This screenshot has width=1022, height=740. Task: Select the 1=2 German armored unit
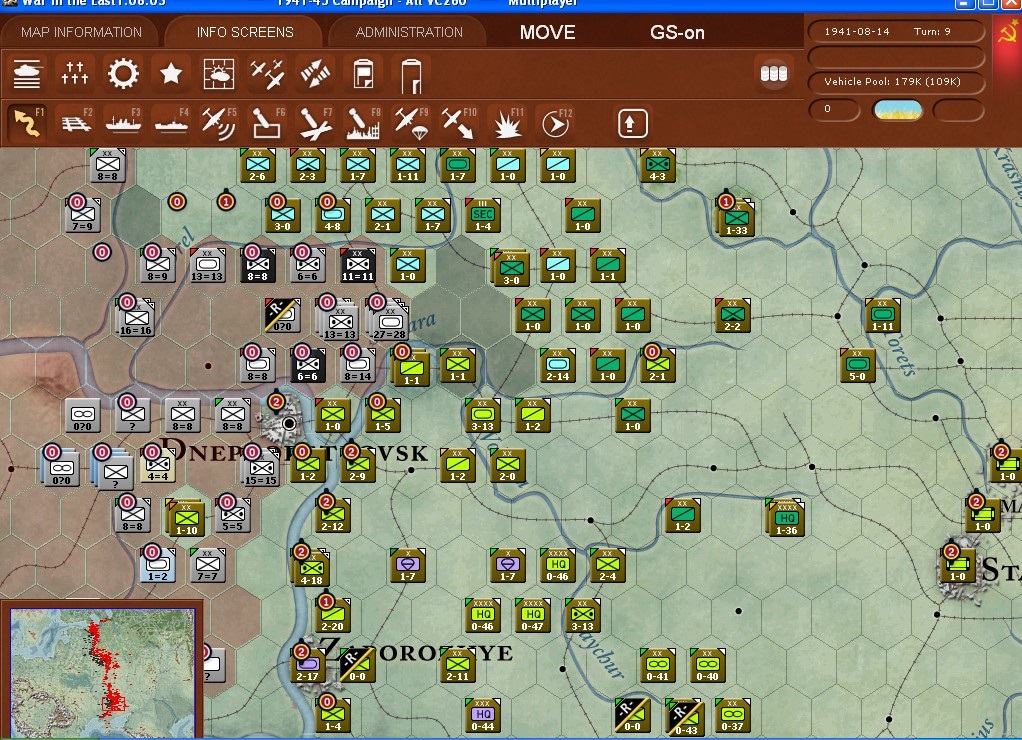157,565
